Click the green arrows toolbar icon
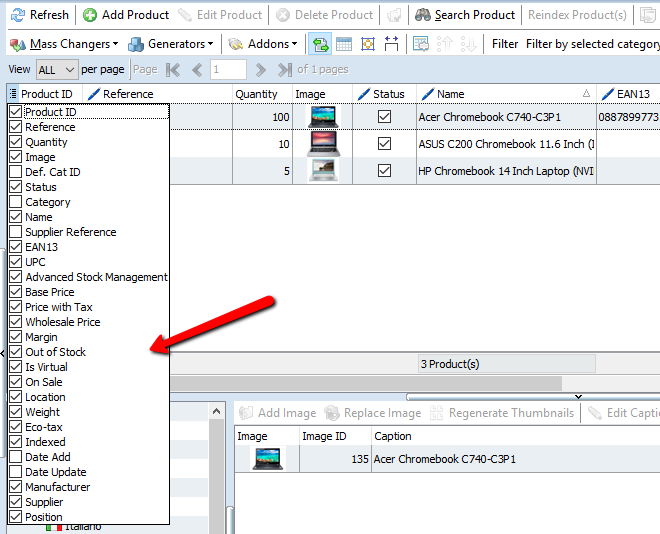This screenshot has width=660, height=534. click(320, 44)
